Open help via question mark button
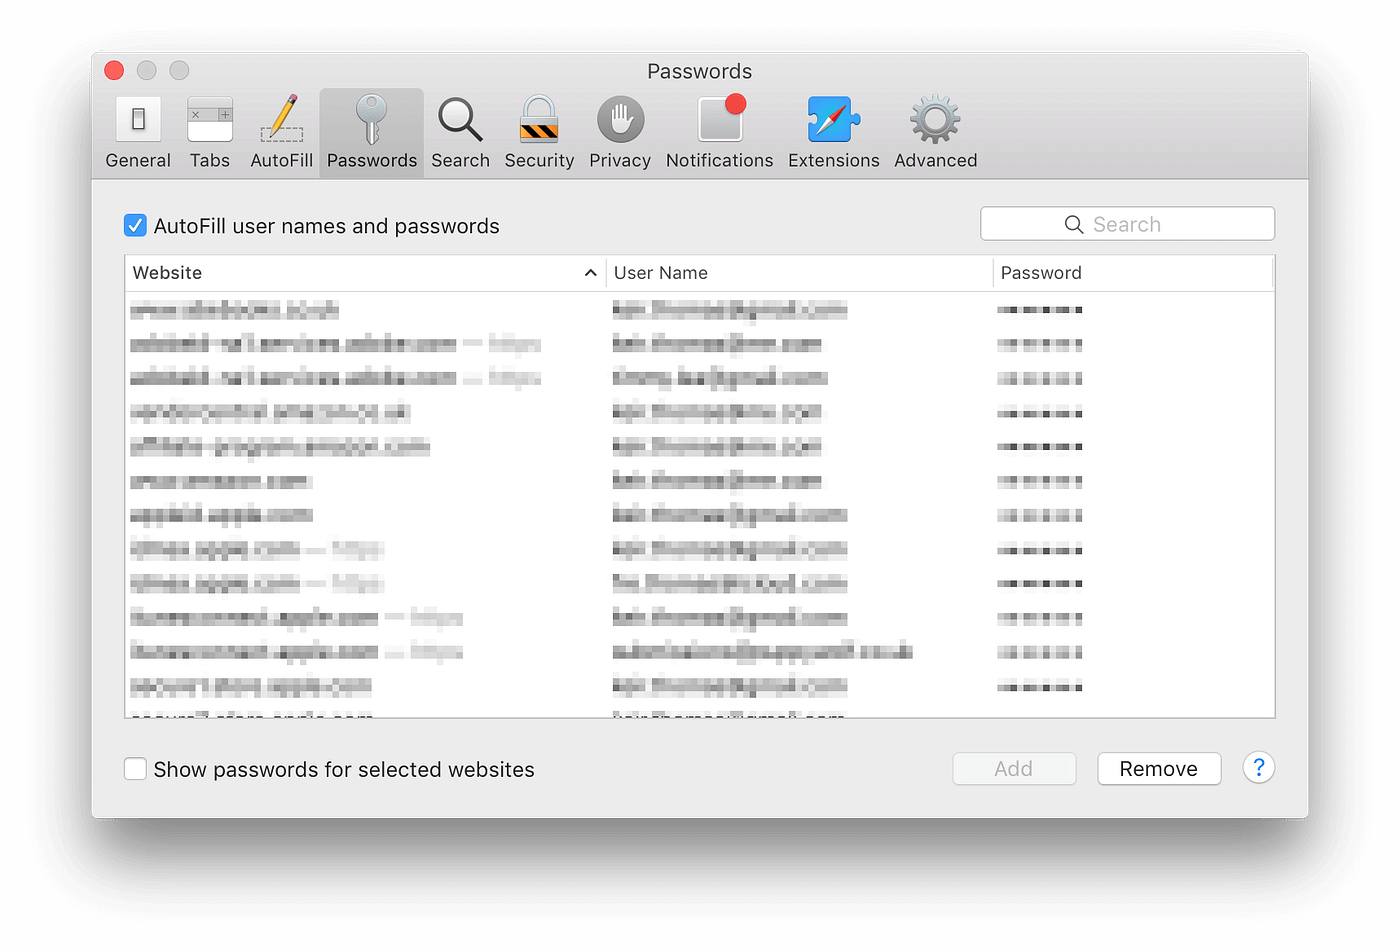 [x=1258, y=768]
